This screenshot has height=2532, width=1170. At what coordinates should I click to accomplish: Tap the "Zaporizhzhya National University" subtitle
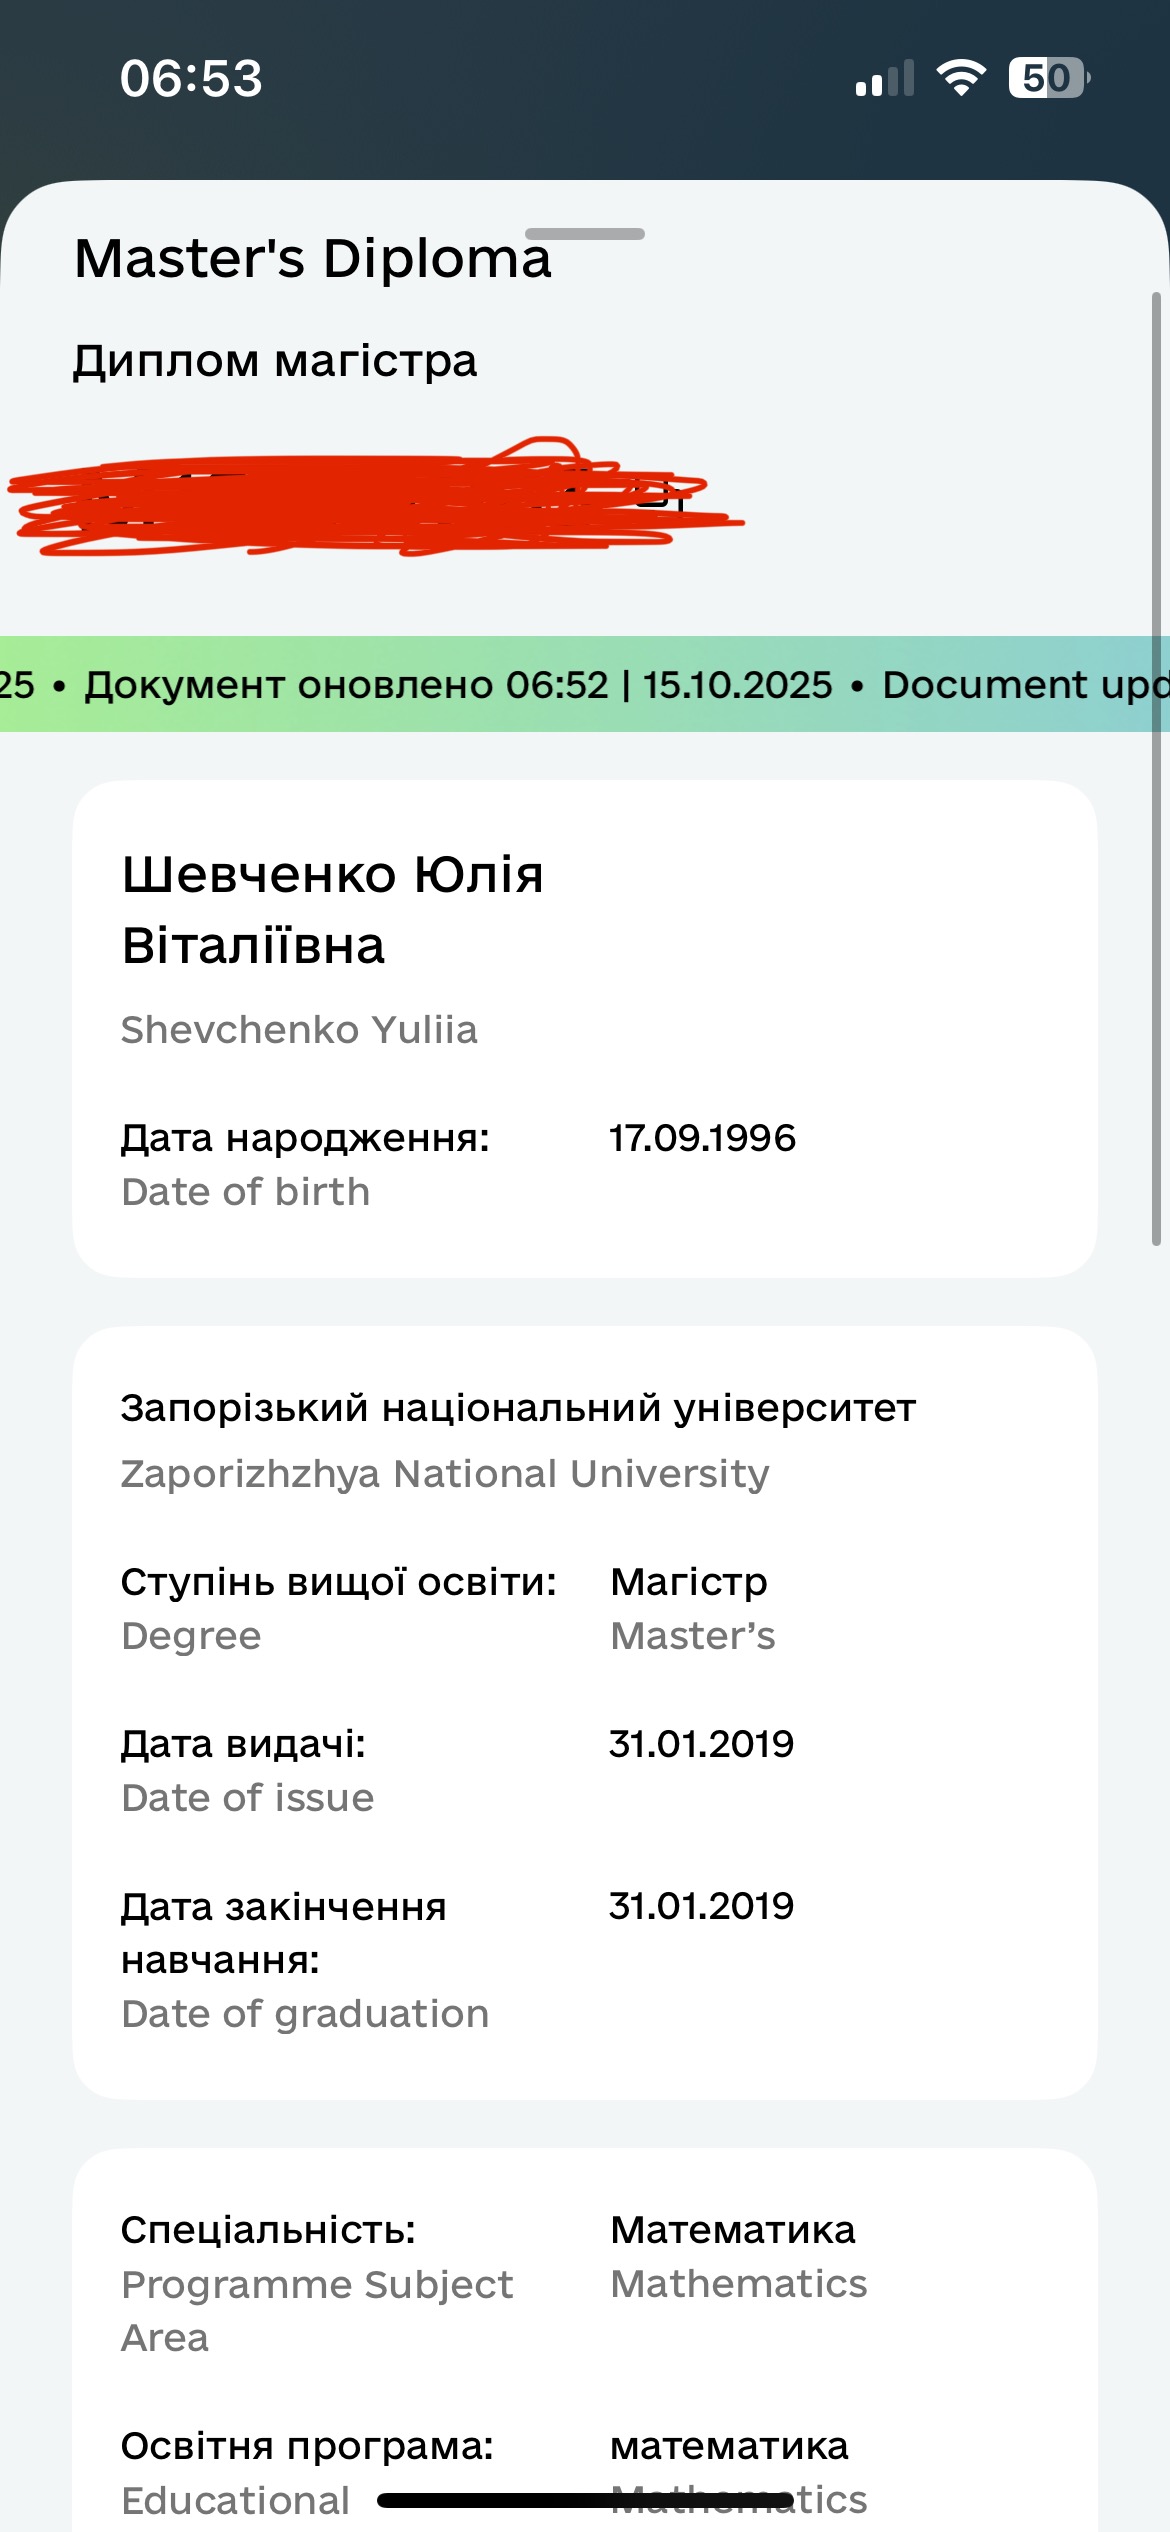pos(445,1474)
